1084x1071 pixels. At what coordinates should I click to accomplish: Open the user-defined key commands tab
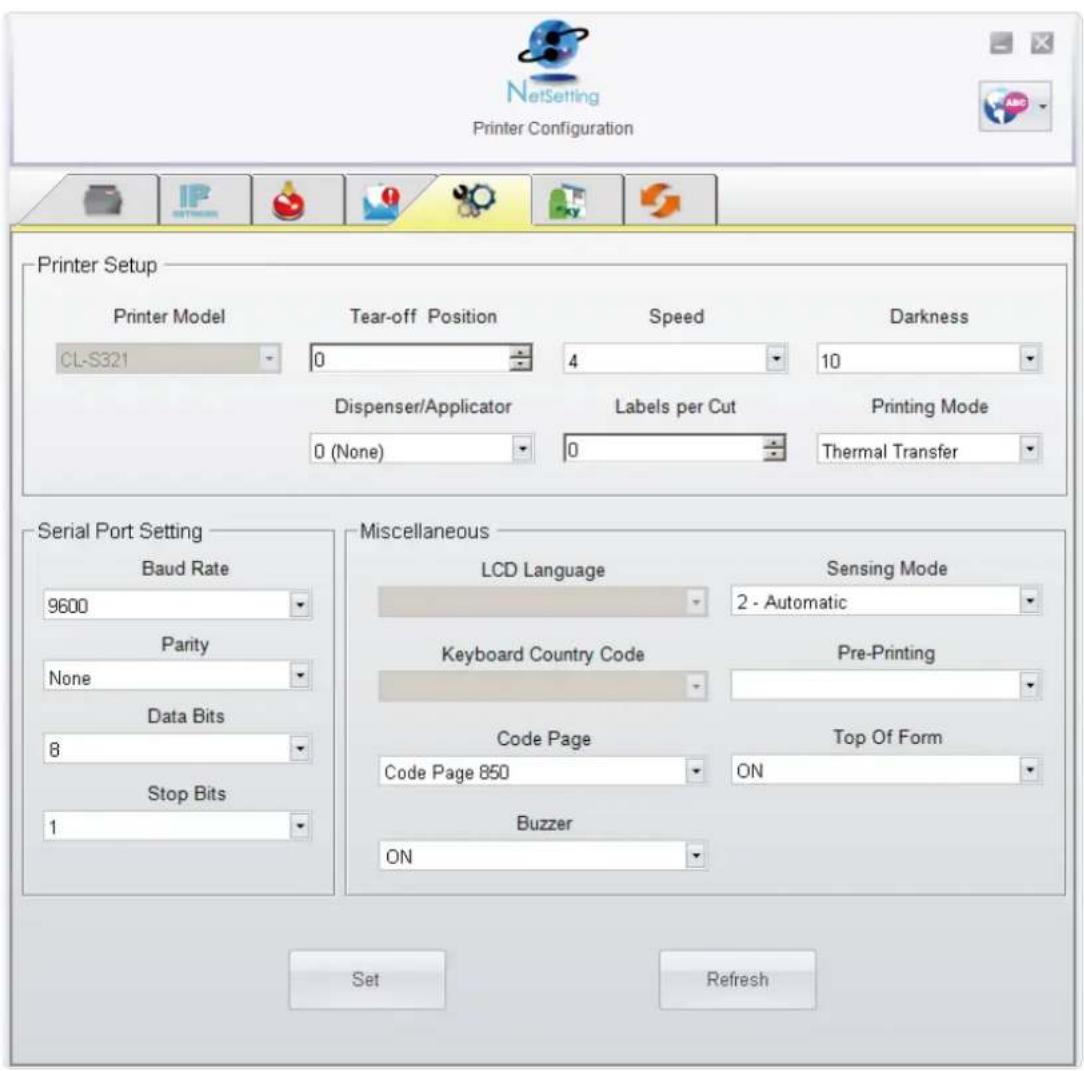point(567,202)
